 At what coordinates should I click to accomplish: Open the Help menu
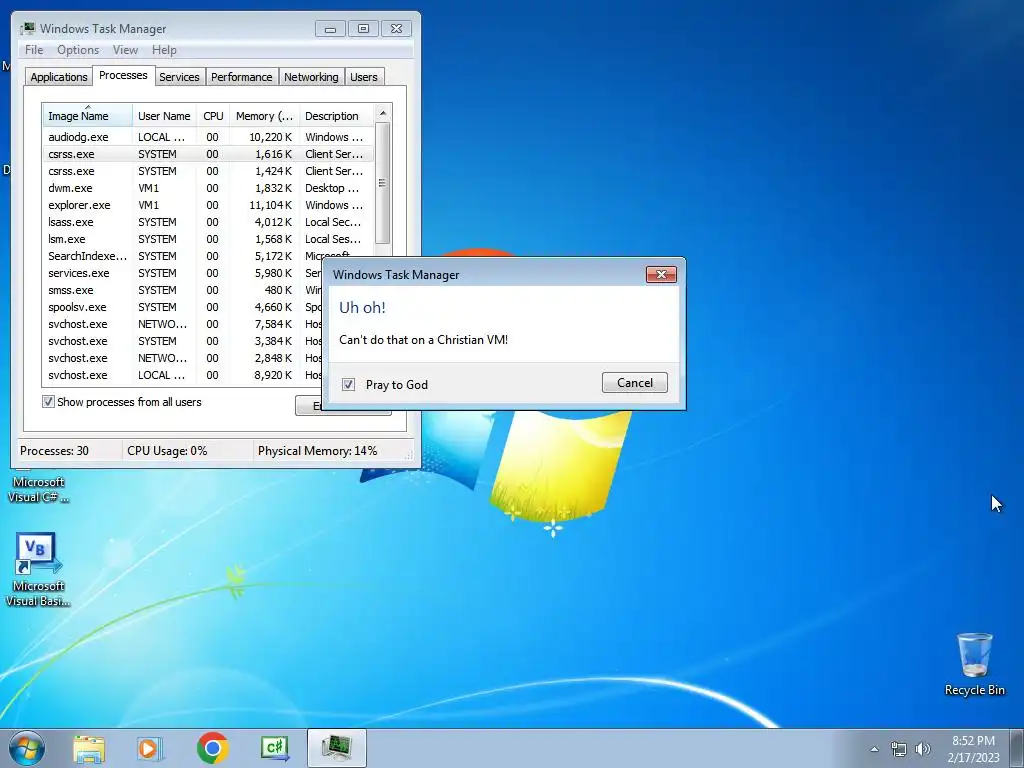164,50
